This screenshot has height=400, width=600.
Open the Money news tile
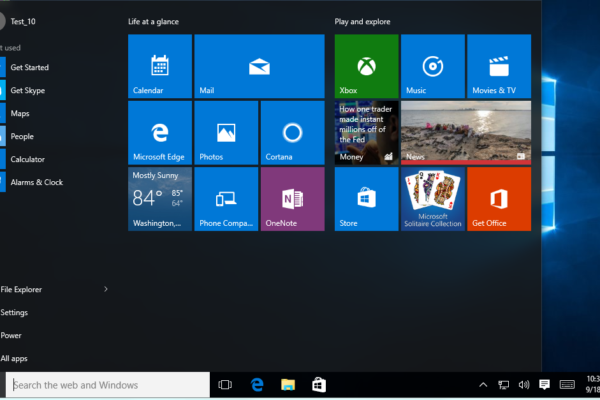(x=367, y=133)
